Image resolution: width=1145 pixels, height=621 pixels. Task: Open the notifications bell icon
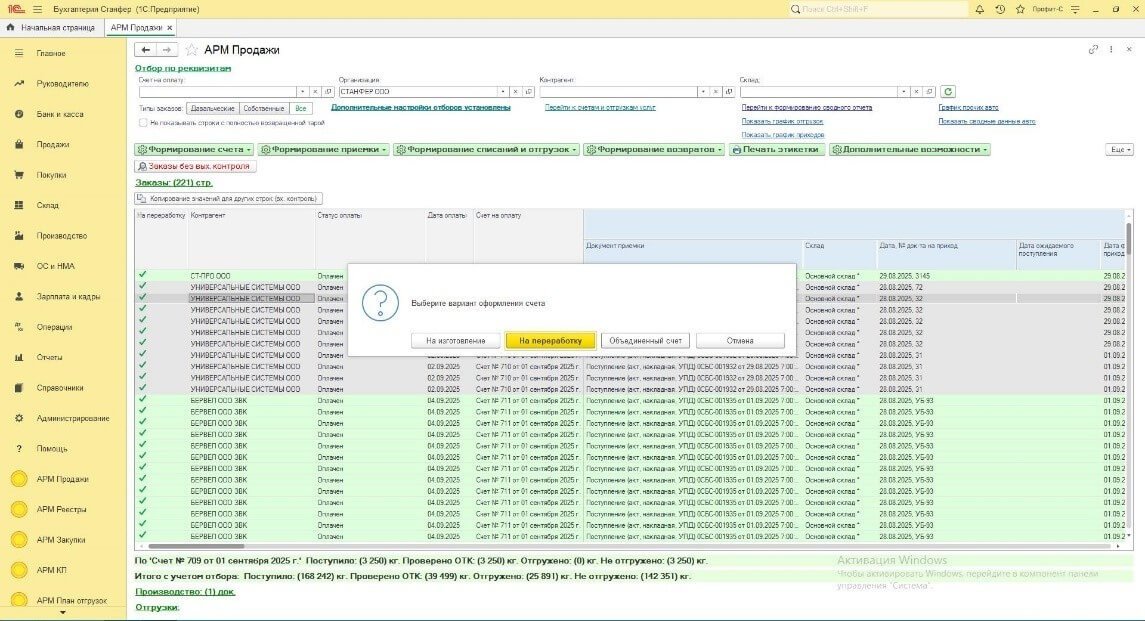click(x=980, y=9)
